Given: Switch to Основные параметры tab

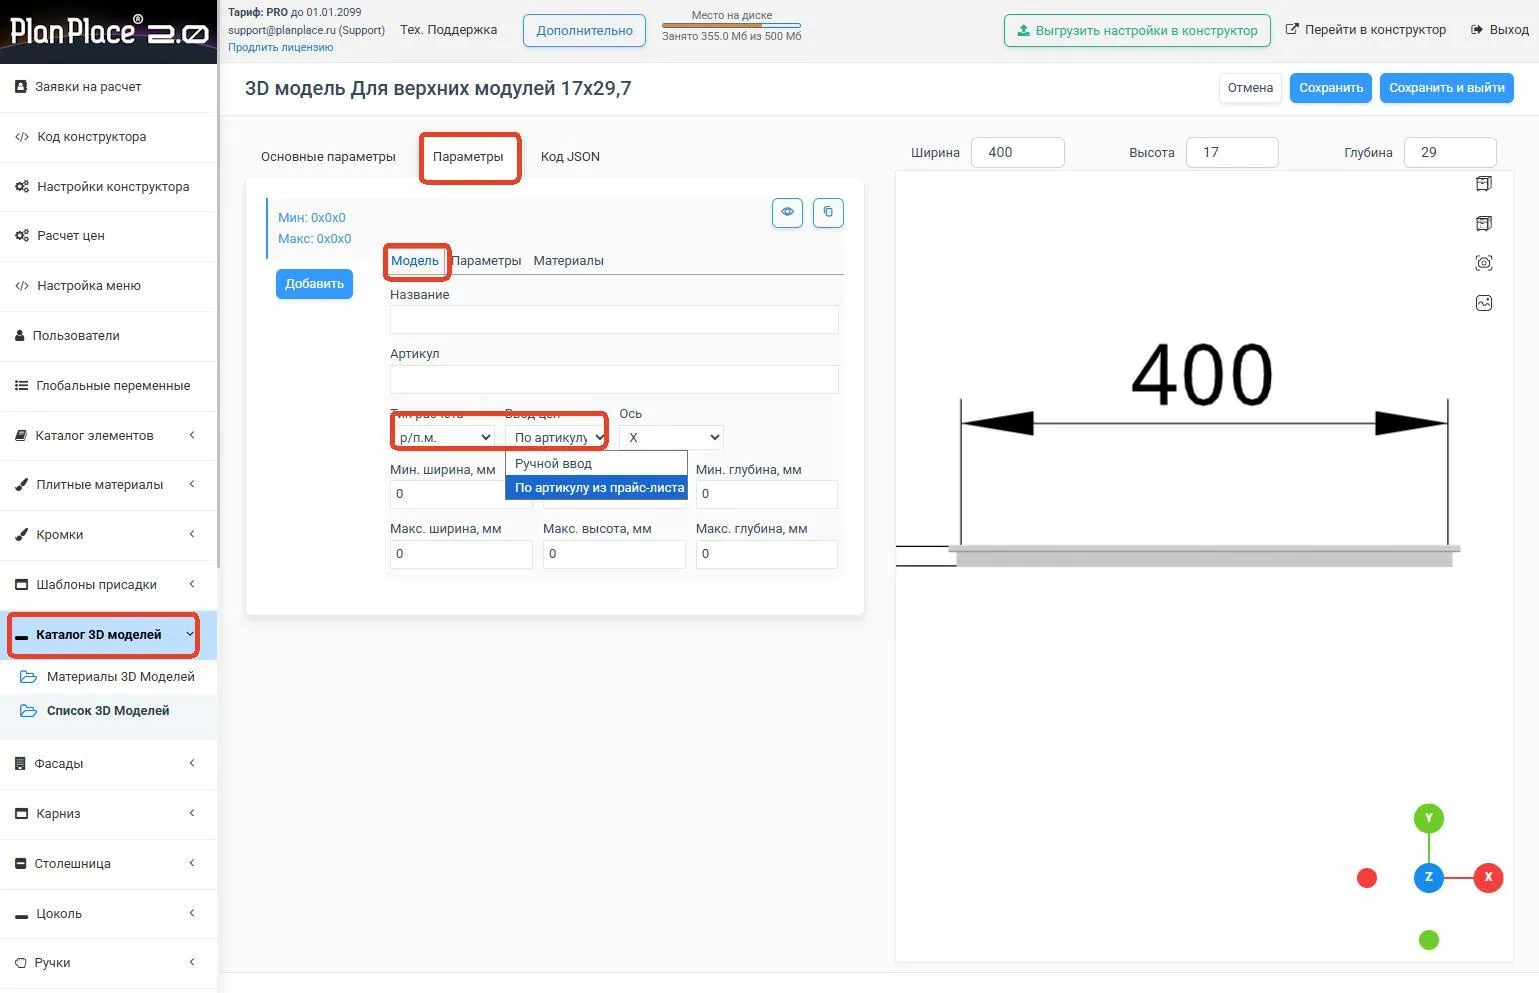Looking at the screenshot, I should [x=328, y=157].
